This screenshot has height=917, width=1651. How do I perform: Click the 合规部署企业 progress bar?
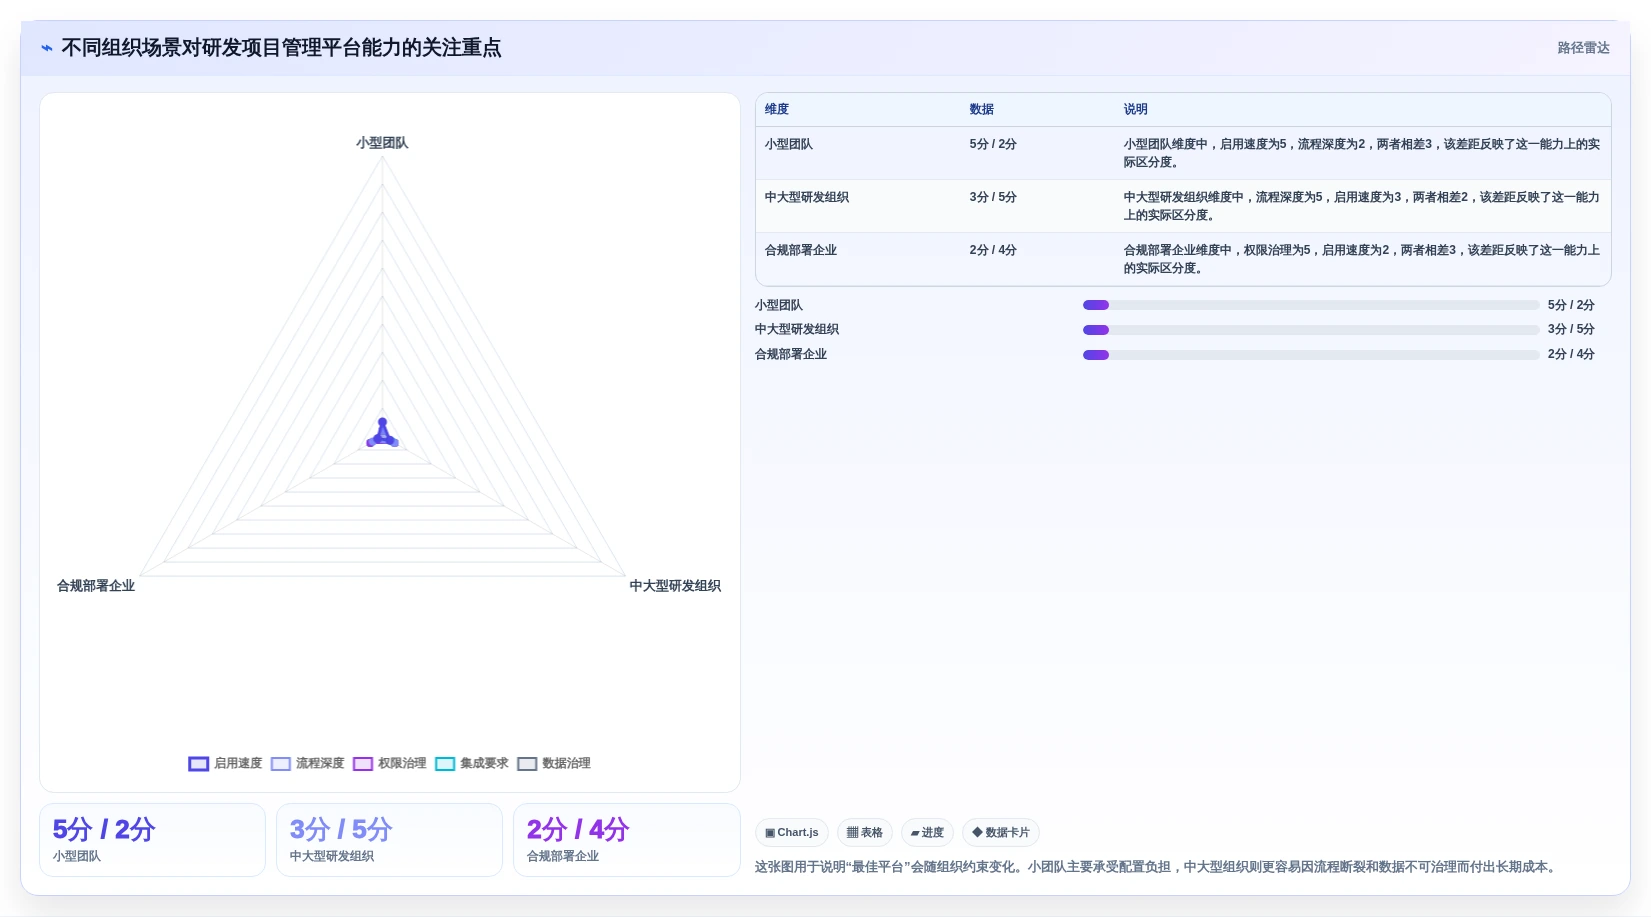pos(1311,355)
